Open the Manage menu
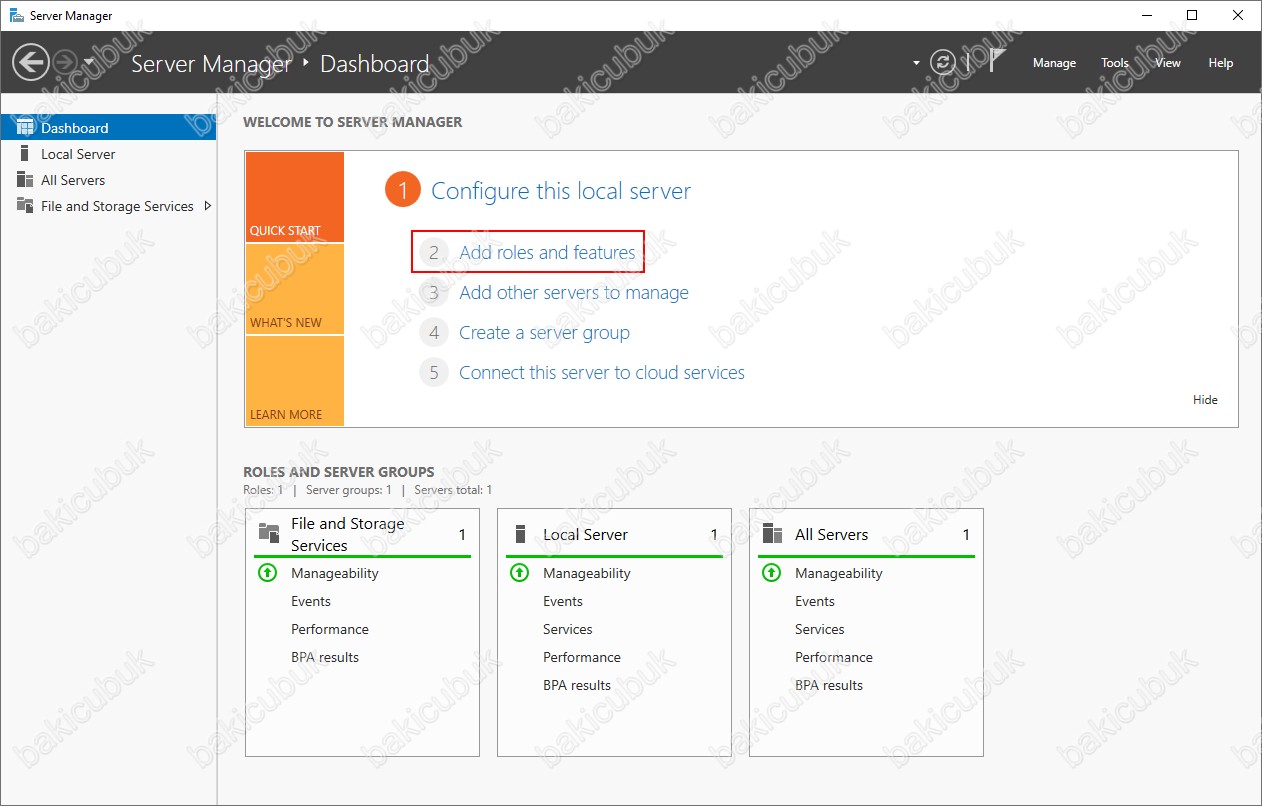This screenshot has height=806, width=1262. [1054, 63]
